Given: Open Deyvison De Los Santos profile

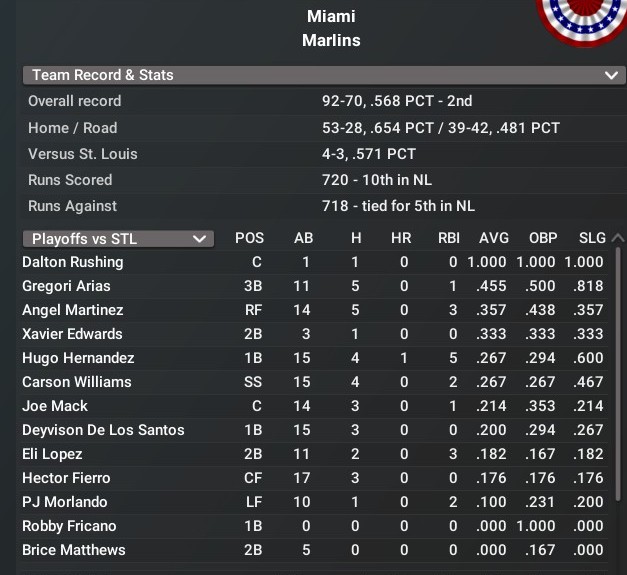Looking at the screenshot, I should 103,430.
